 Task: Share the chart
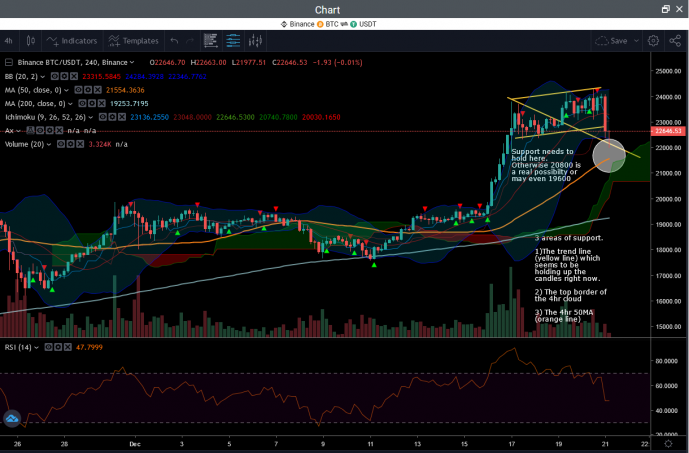point(674,41)
